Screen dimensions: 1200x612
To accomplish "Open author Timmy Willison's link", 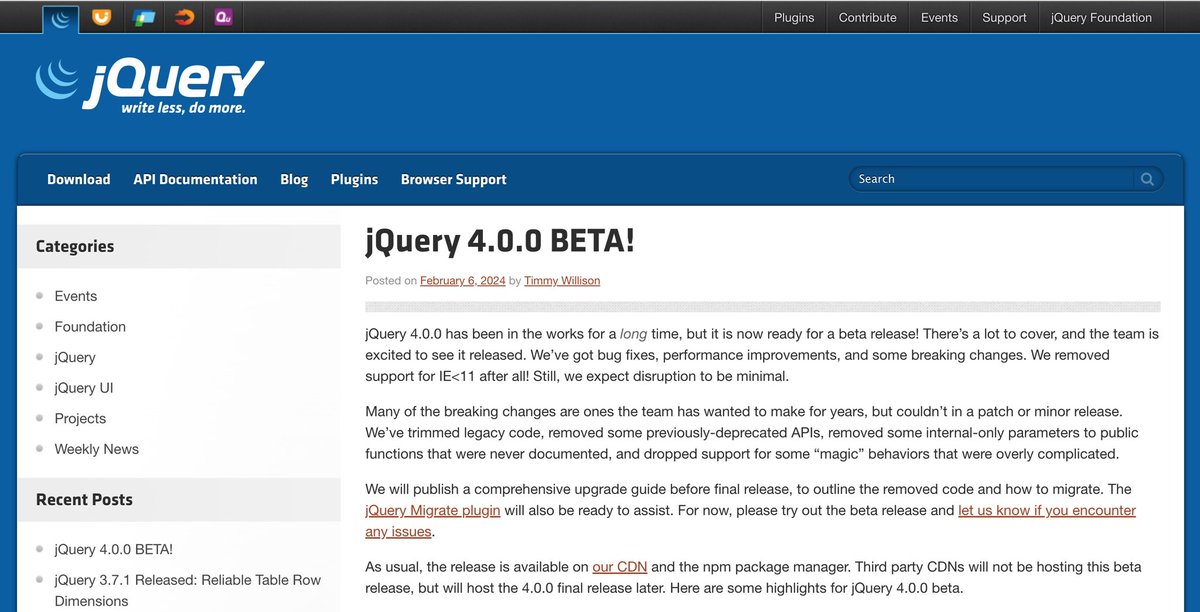I will click(562, 281).
